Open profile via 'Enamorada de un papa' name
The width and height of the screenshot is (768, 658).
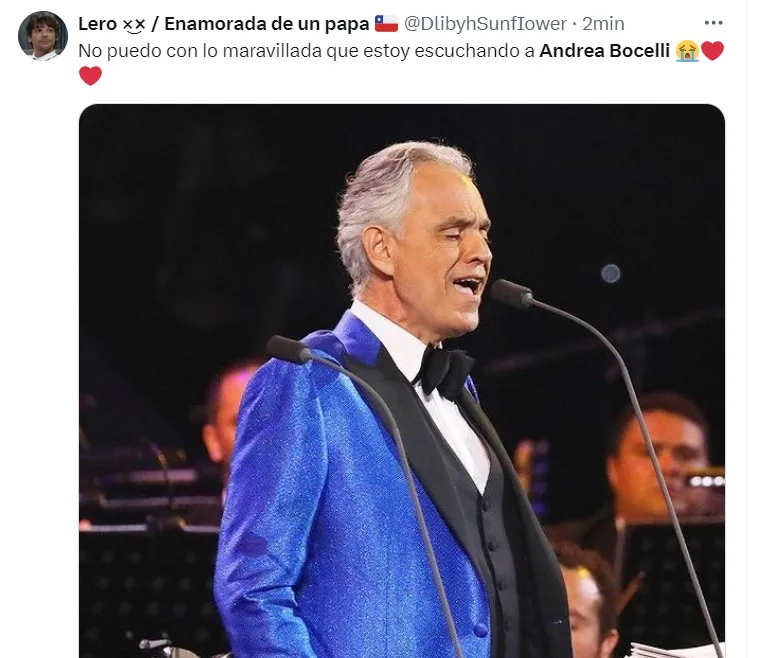266,24
